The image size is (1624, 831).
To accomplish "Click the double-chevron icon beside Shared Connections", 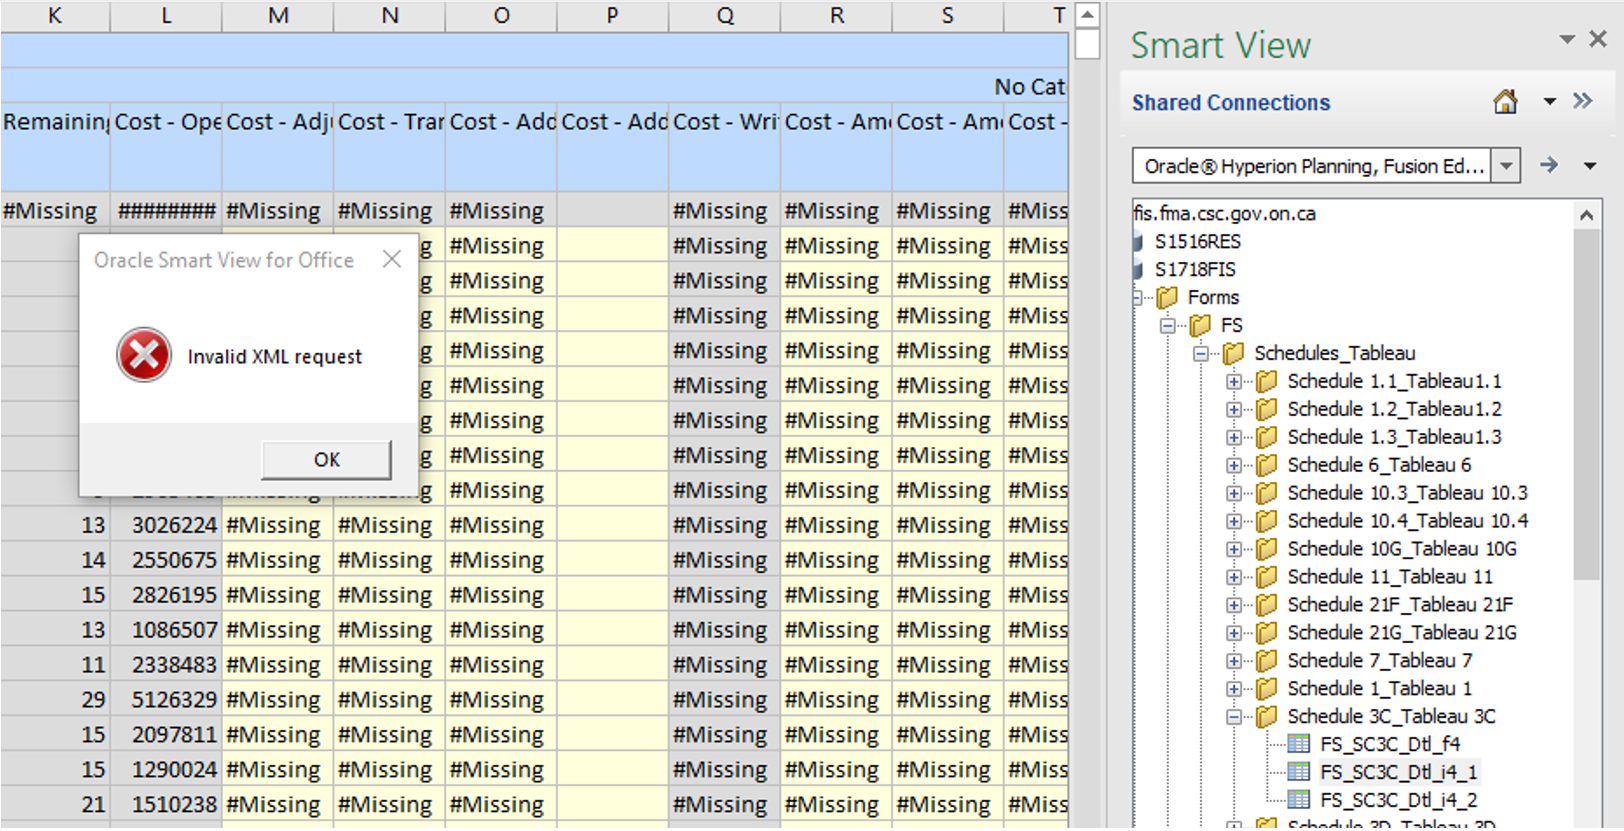I will (1582, 101).
